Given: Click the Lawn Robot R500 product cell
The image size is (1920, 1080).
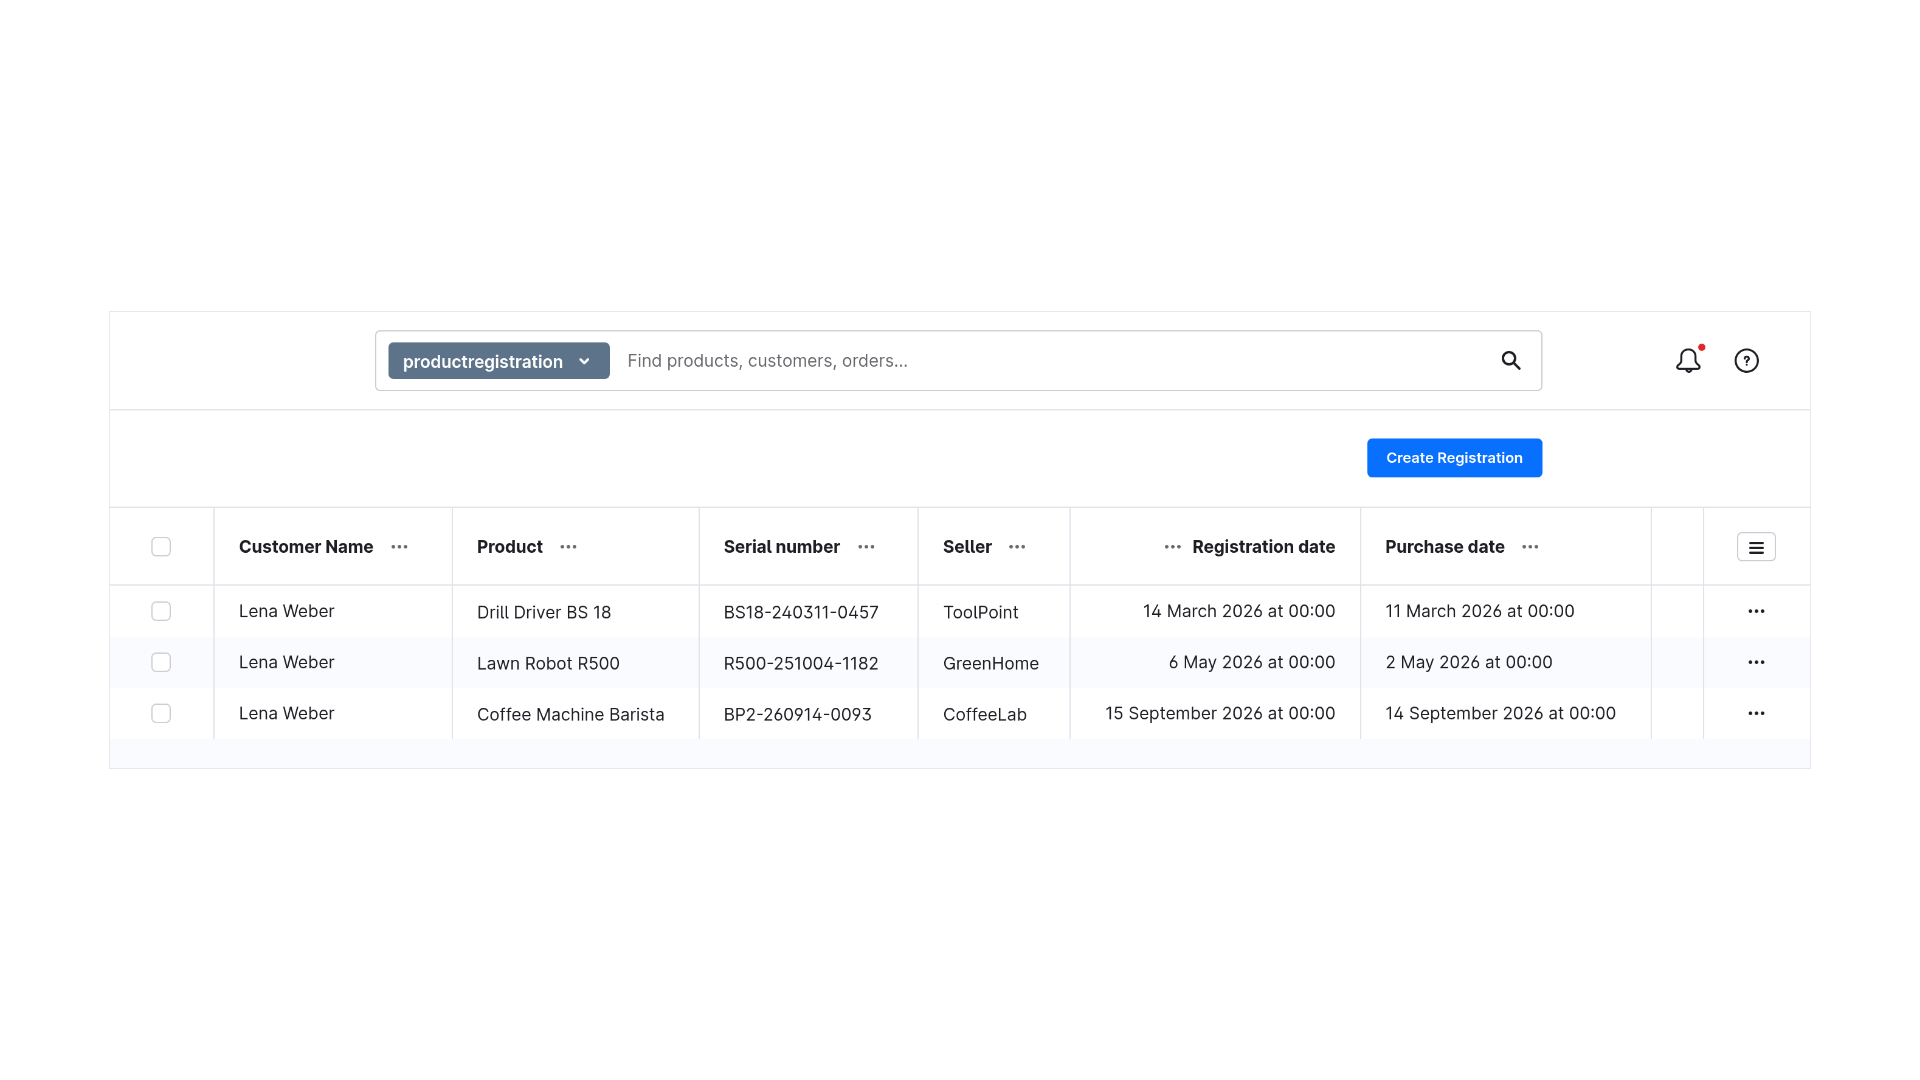Looking at the screenshot, I should click(548, 663).
